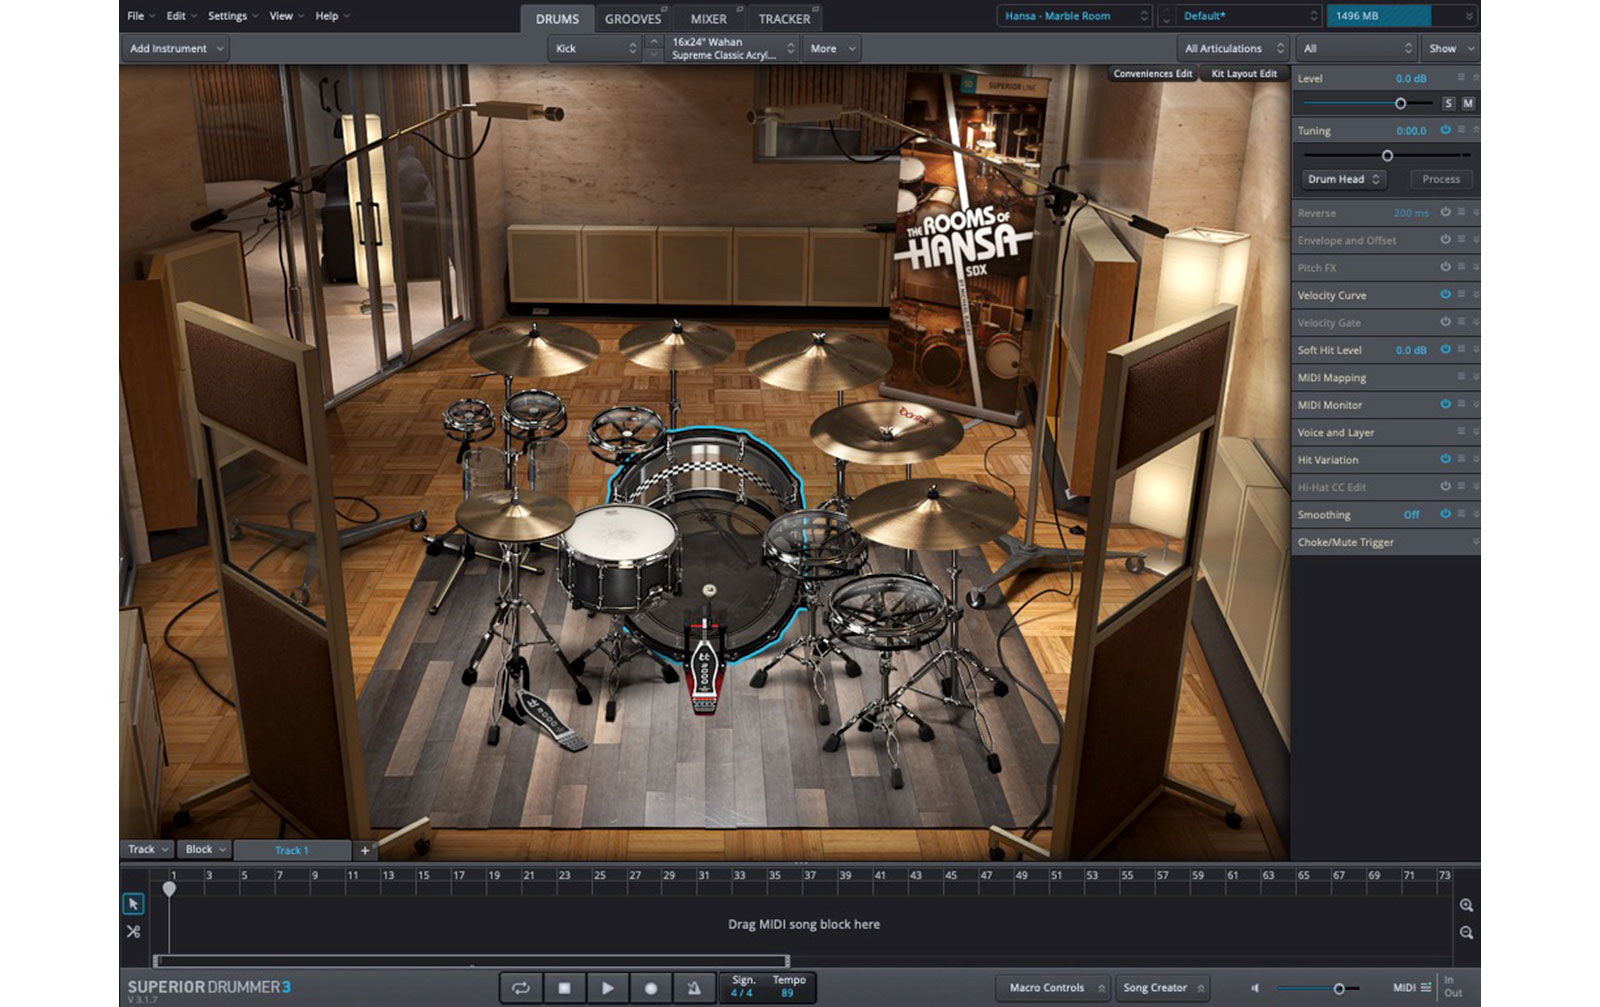
Task: Open the Drum Head tuning dropdown
Action: click(x=1343, y=179)
